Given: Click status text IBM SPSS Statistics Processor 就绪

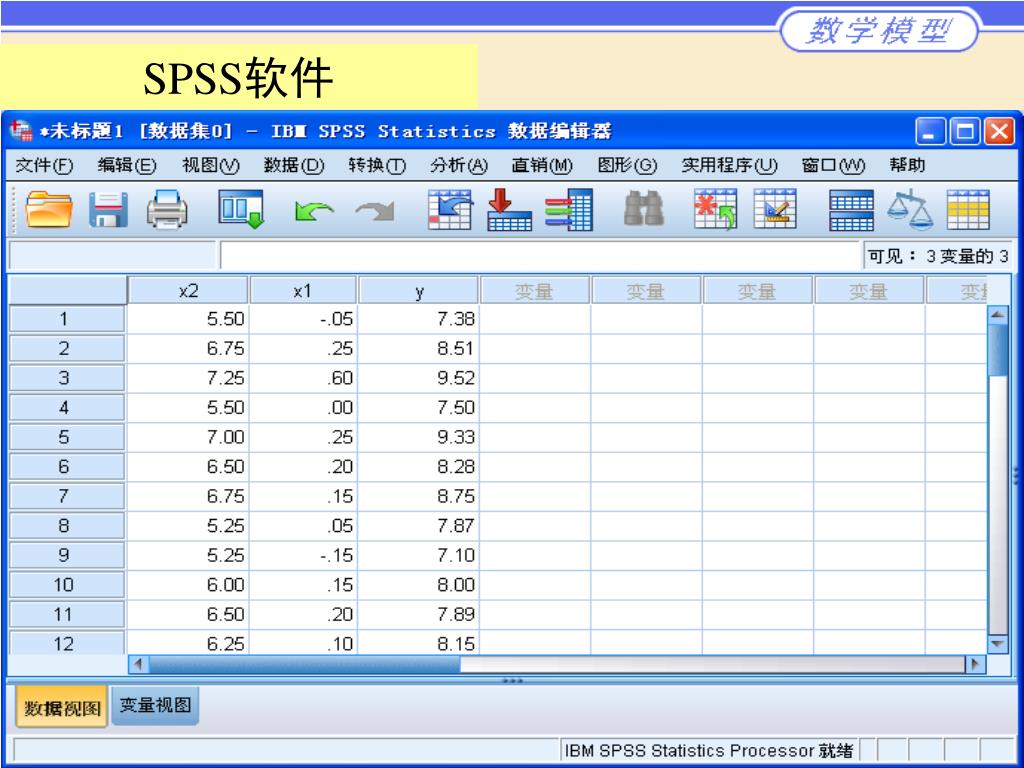Looking at the screenshot, I should click(709, 750).
